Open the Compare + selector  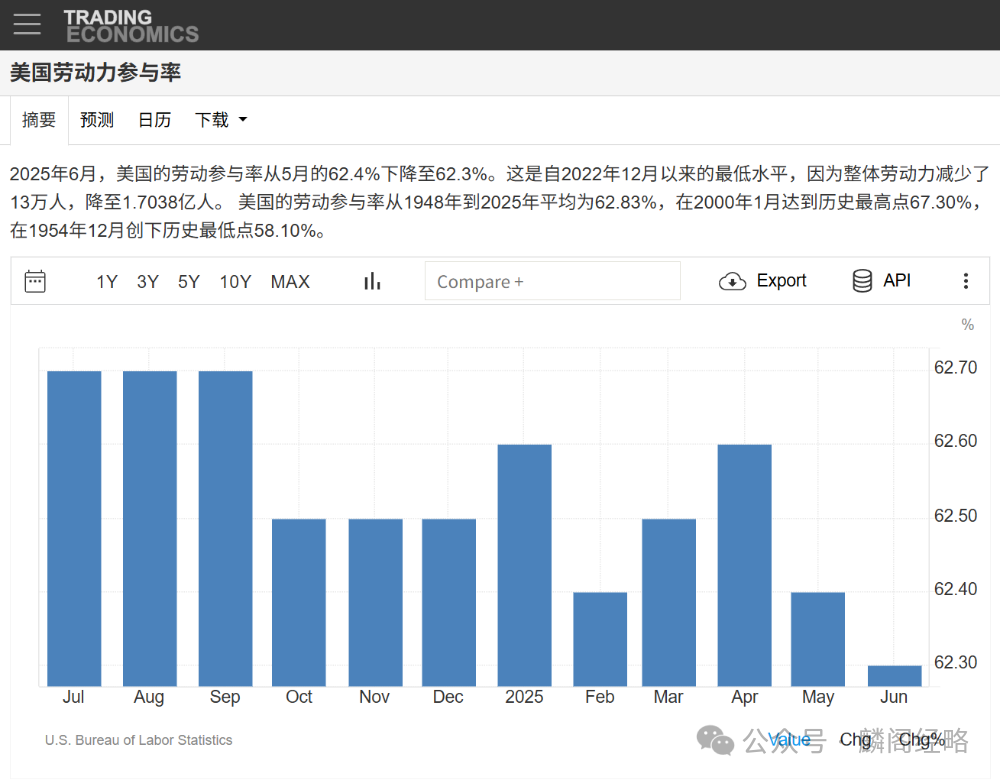pos(552,281)
